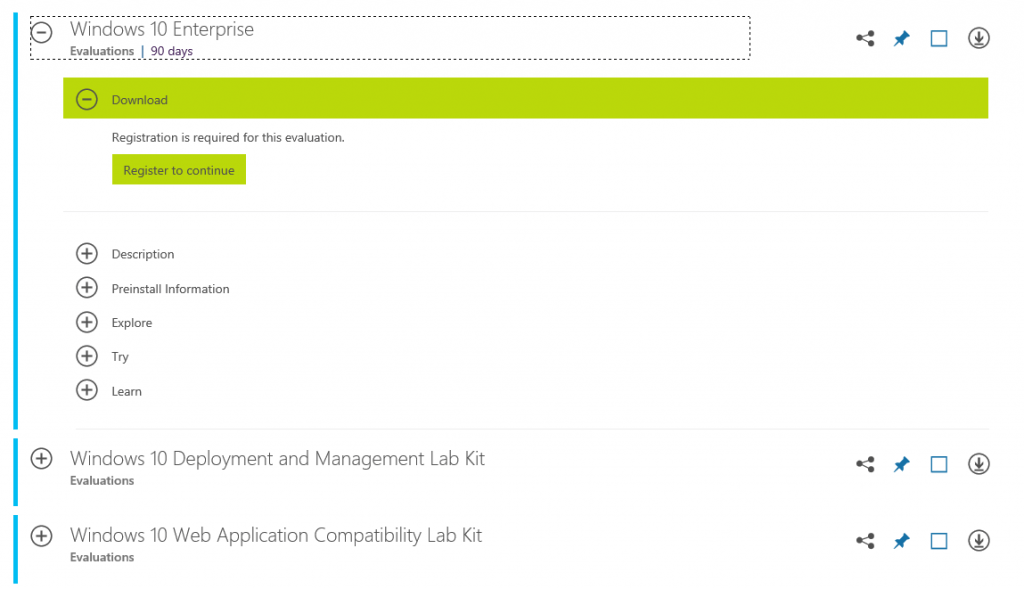1024x589 pixels.
Task: Select the Deployment and Management Lab Kit checkbox
Action: [938, 463]
